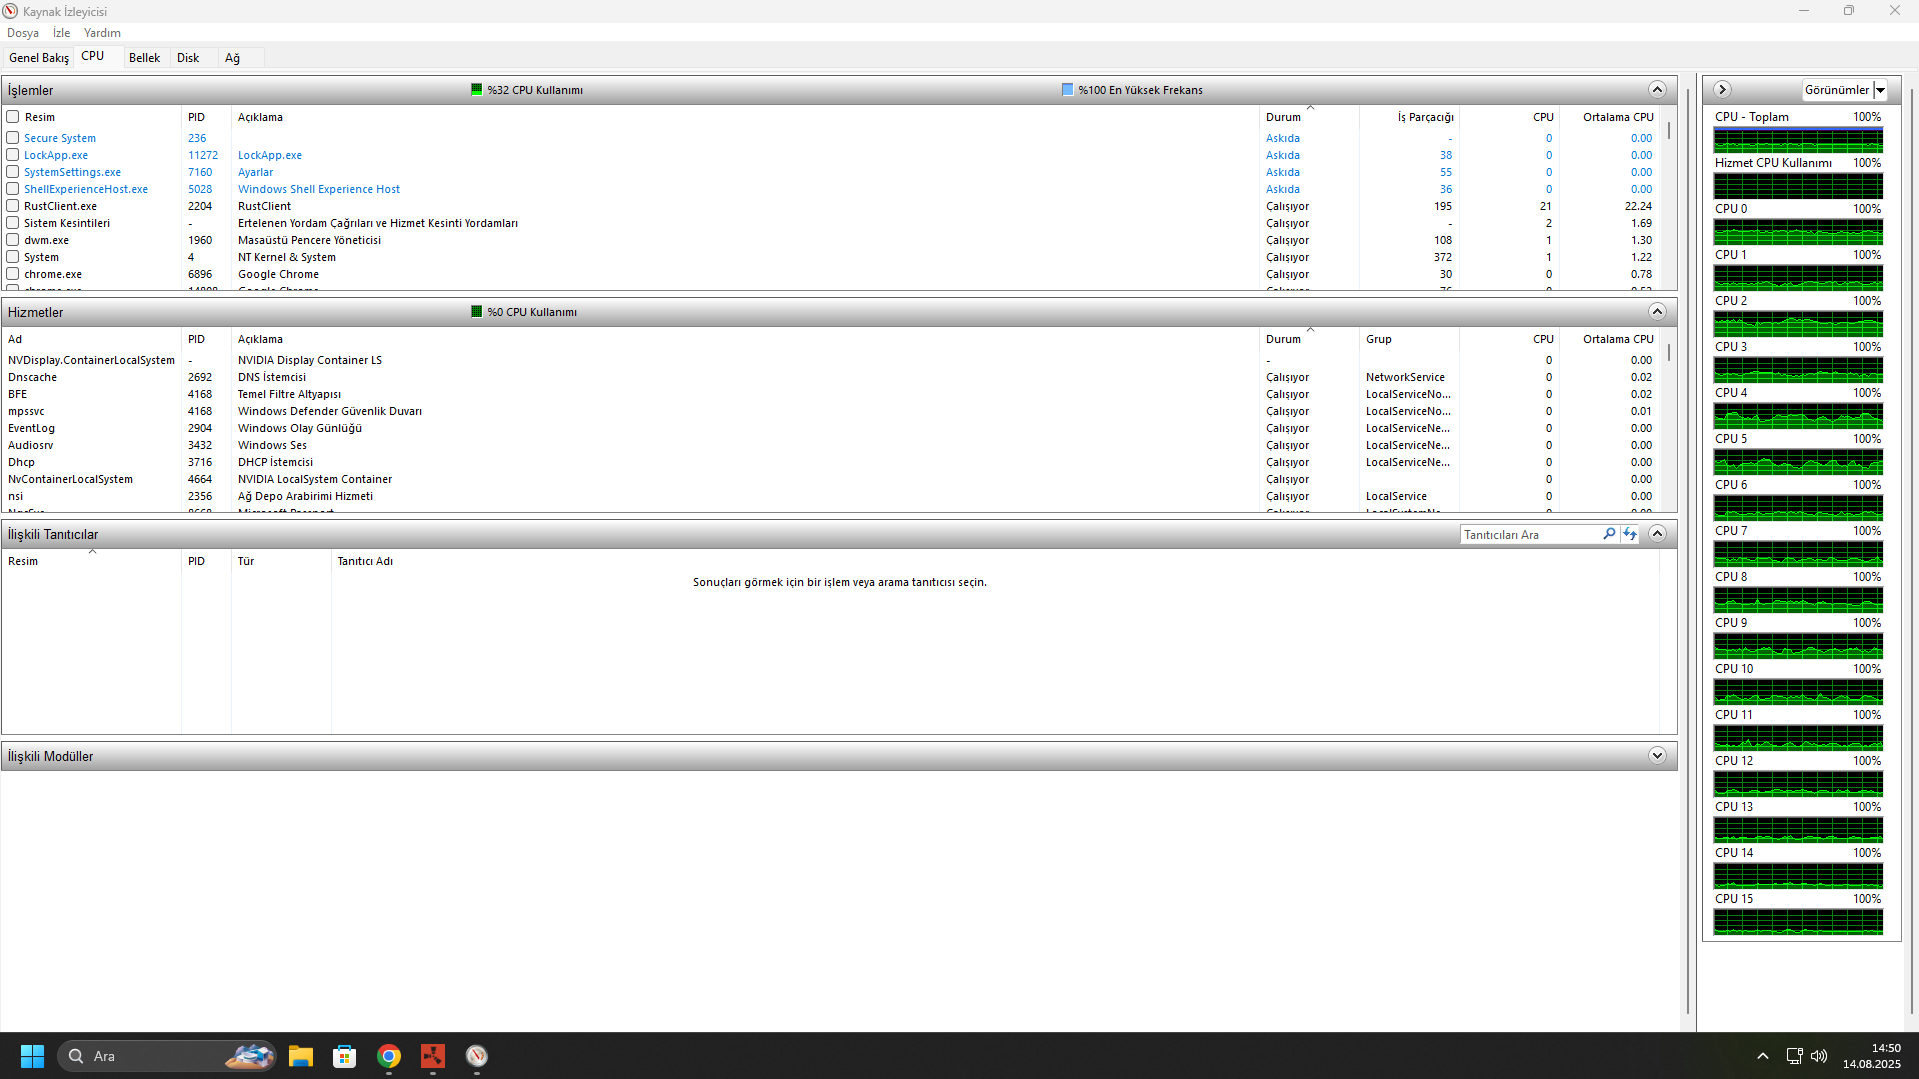The width and height of the screenshot is (1919, 1079).
Task: Check the RustClient.exe checkbox
Action: pos(13,206)
